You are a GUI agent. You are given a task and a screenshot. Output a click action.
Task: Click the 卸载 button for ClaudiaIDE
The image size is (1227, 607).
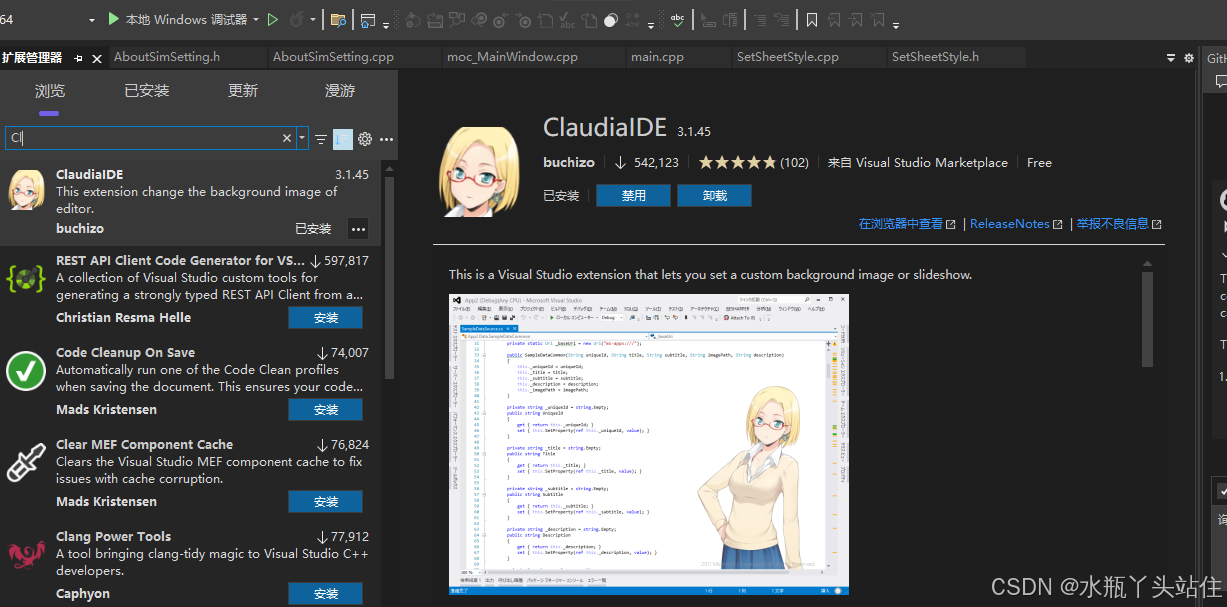(714, 196)
